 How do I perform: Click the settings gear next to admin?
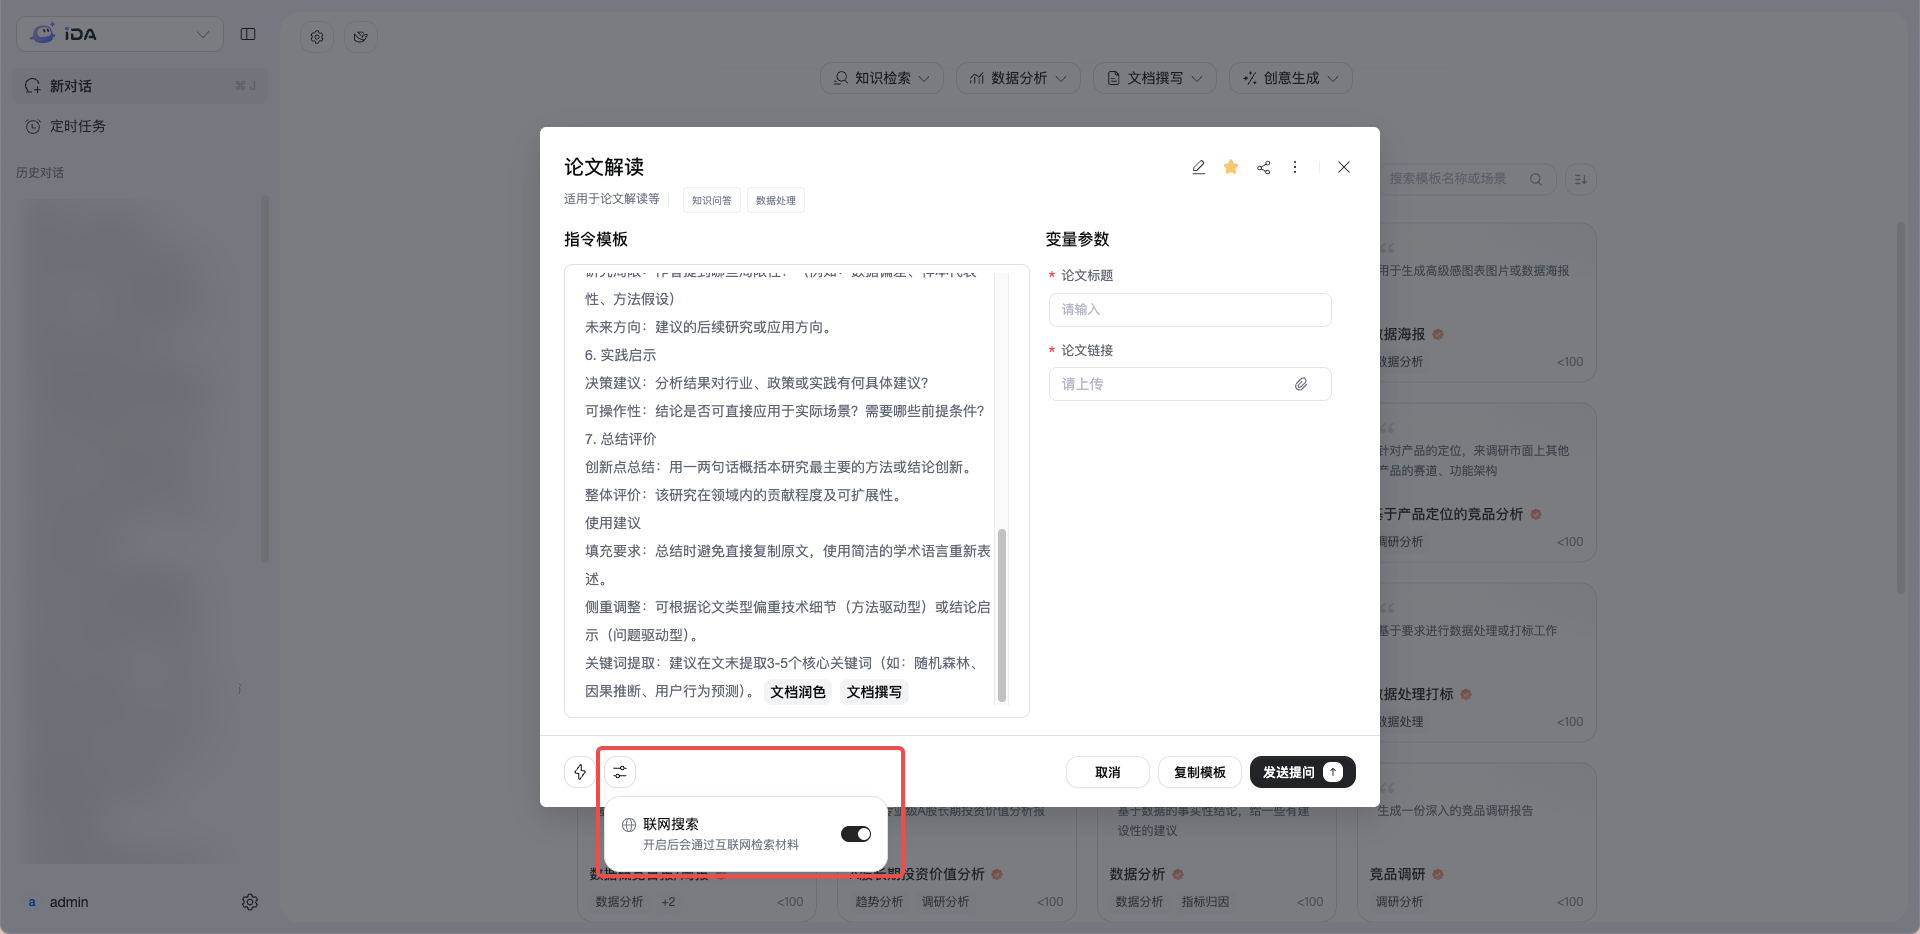pyautogui.click(x=250, y=902)
